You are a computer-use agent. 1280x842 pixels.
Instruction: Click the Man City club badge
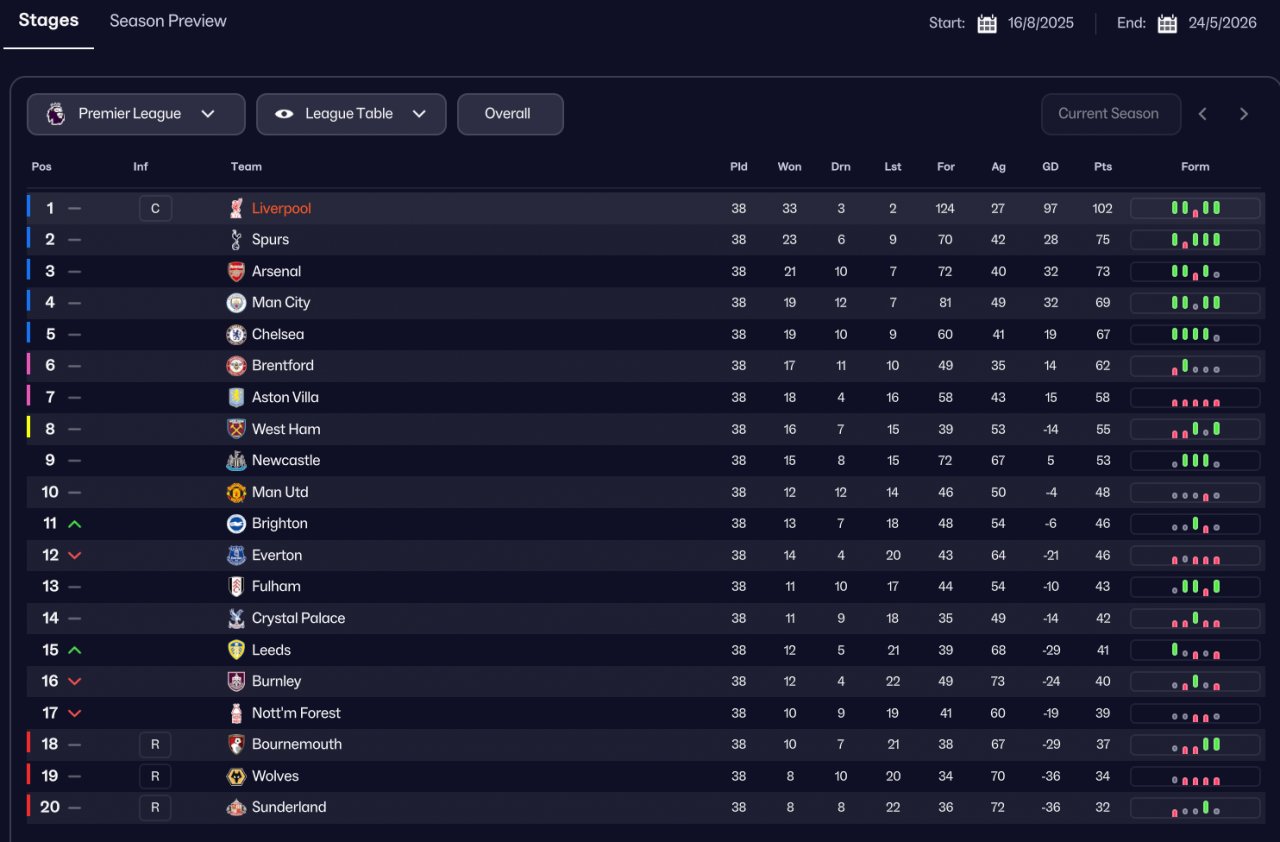(236, 303)
